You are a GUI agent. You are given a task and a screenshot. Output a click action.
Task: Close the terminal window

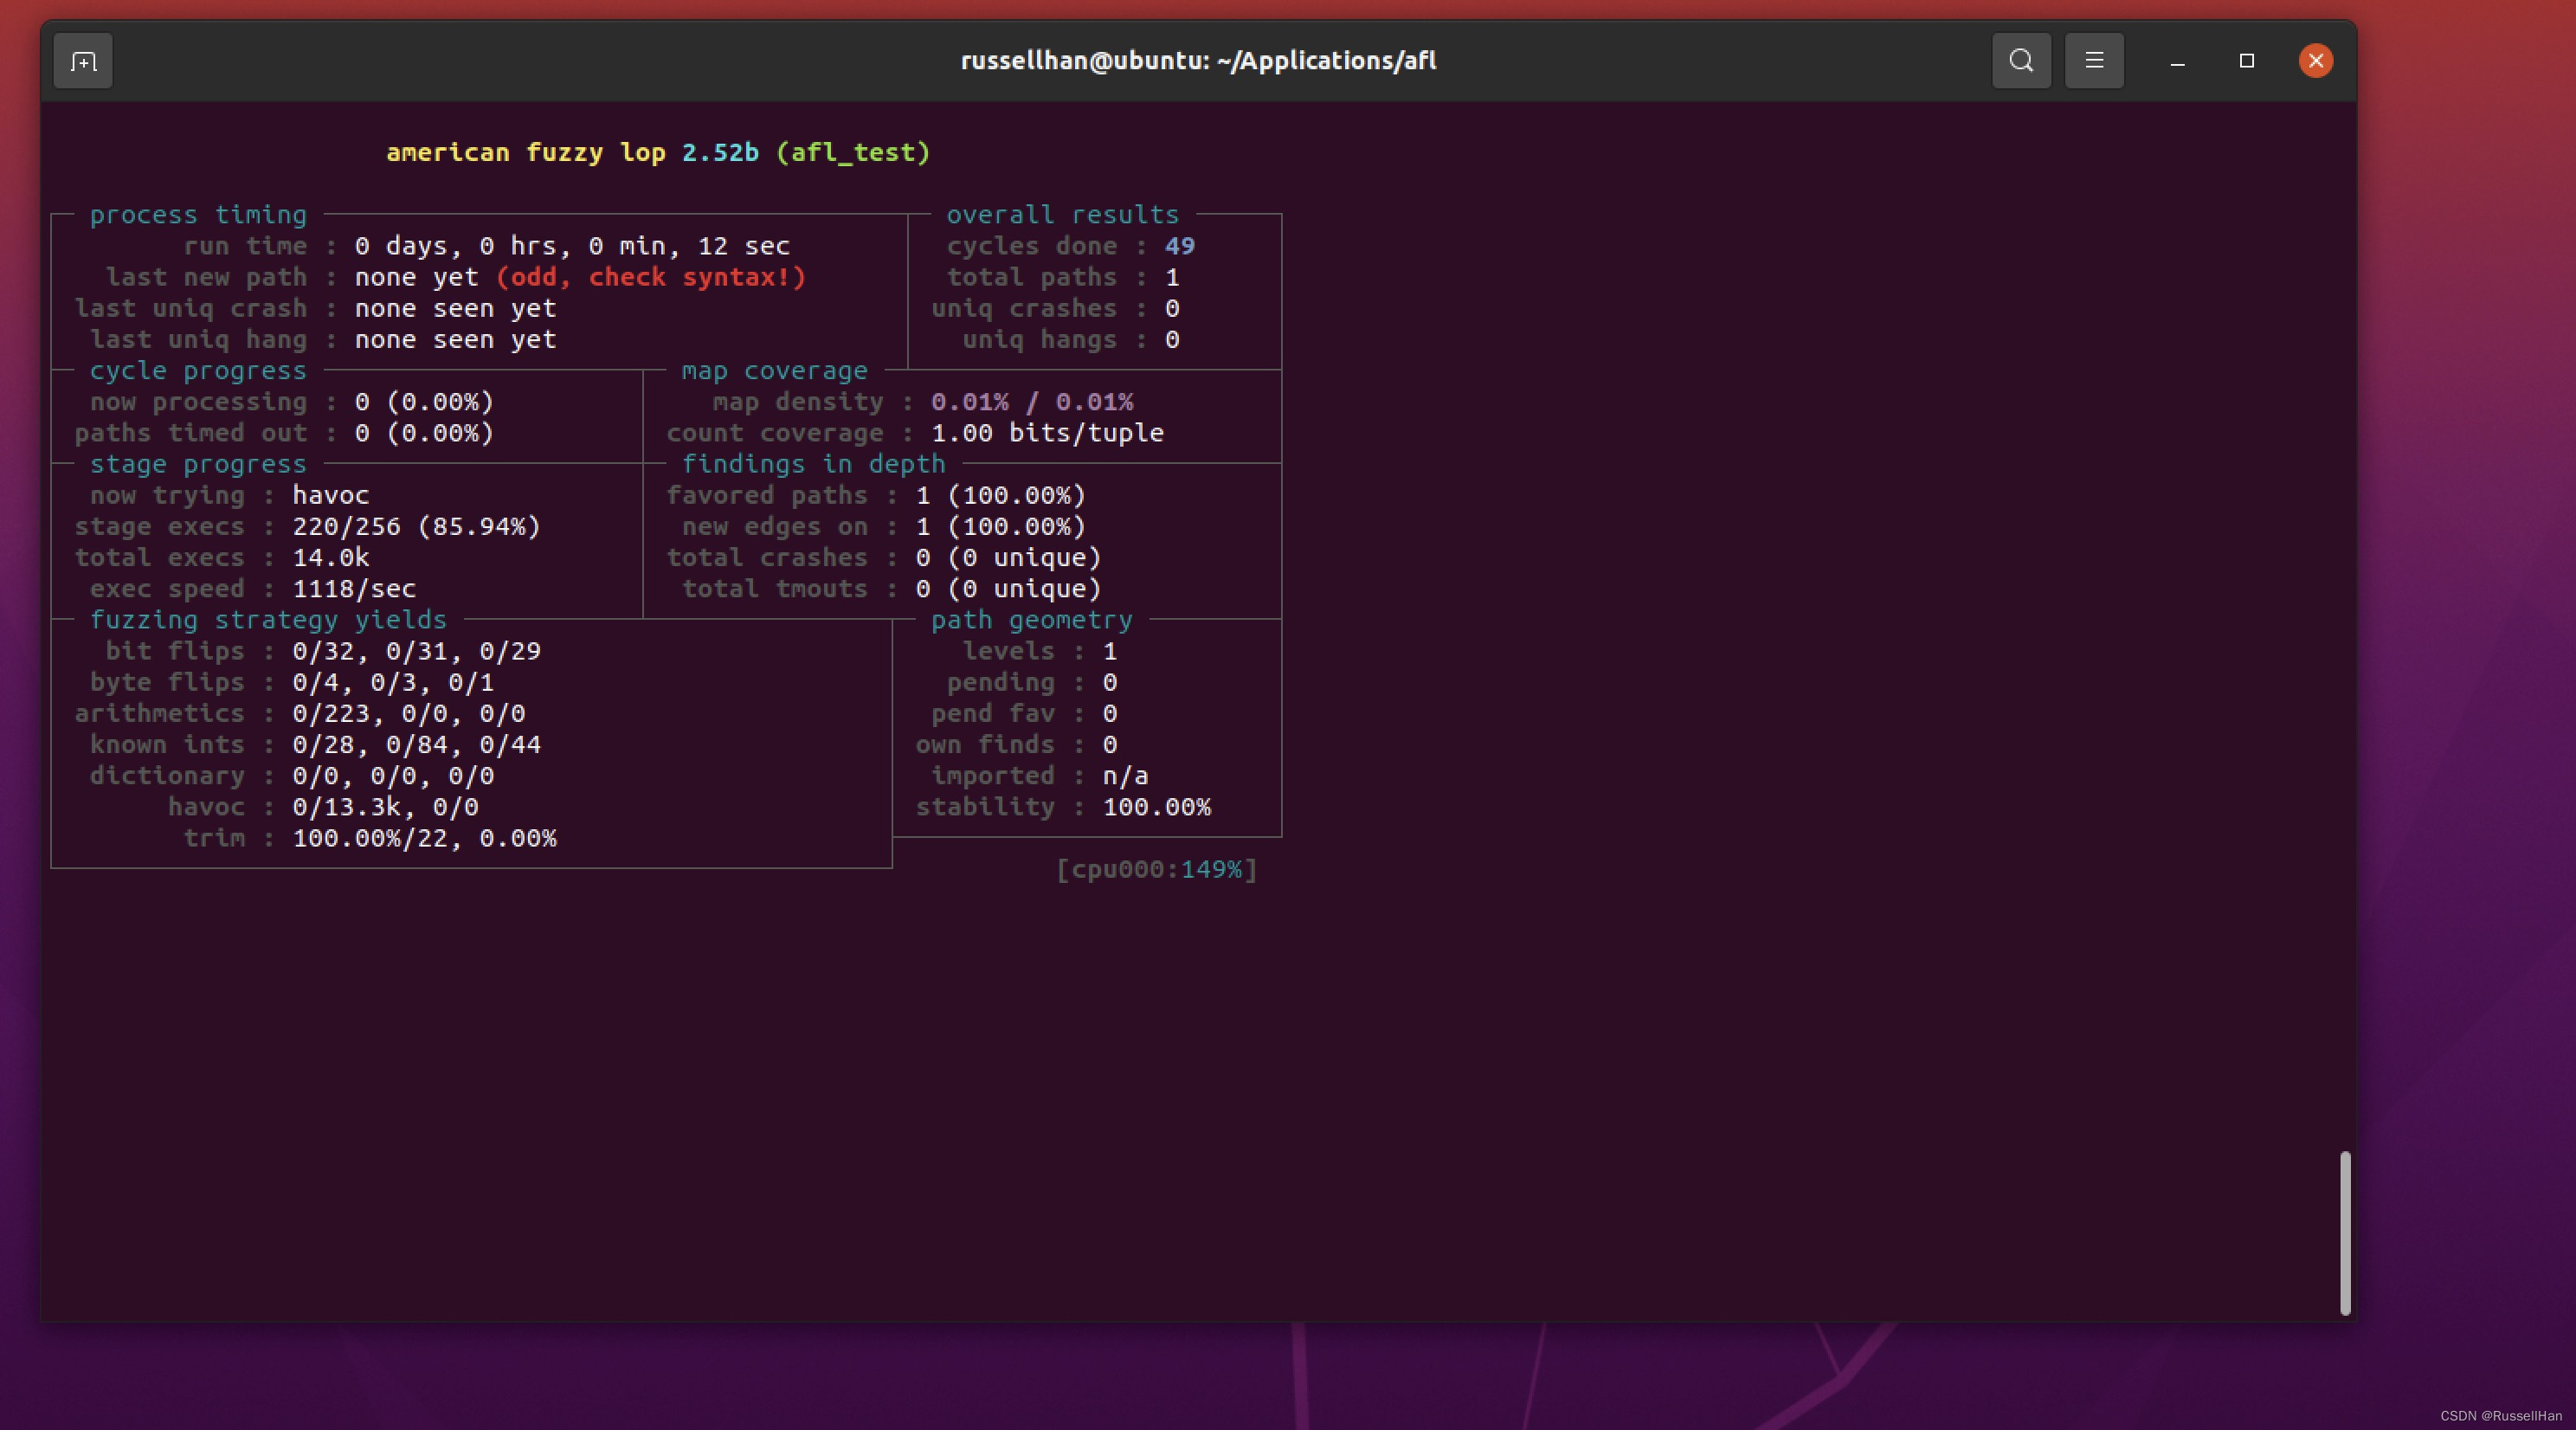tap(2315, 61)
